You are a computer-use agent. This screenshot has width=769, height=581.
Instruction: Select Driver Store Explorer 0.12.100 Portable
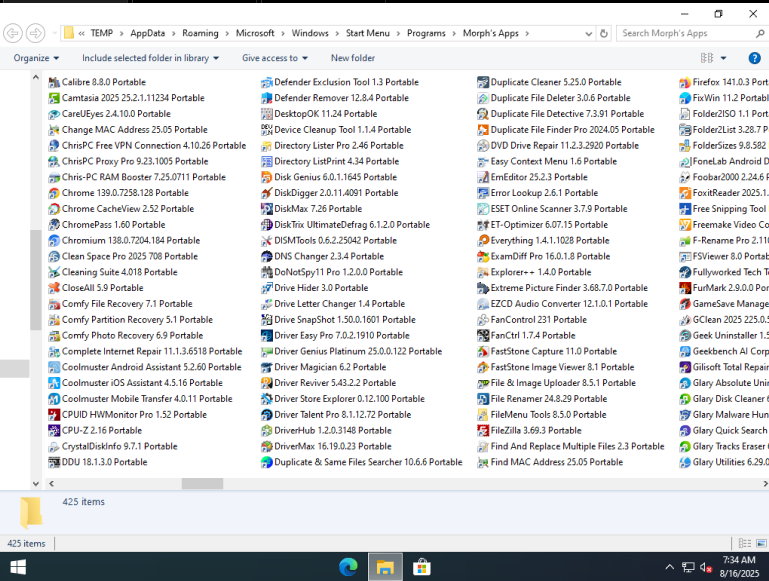[343, 399]
